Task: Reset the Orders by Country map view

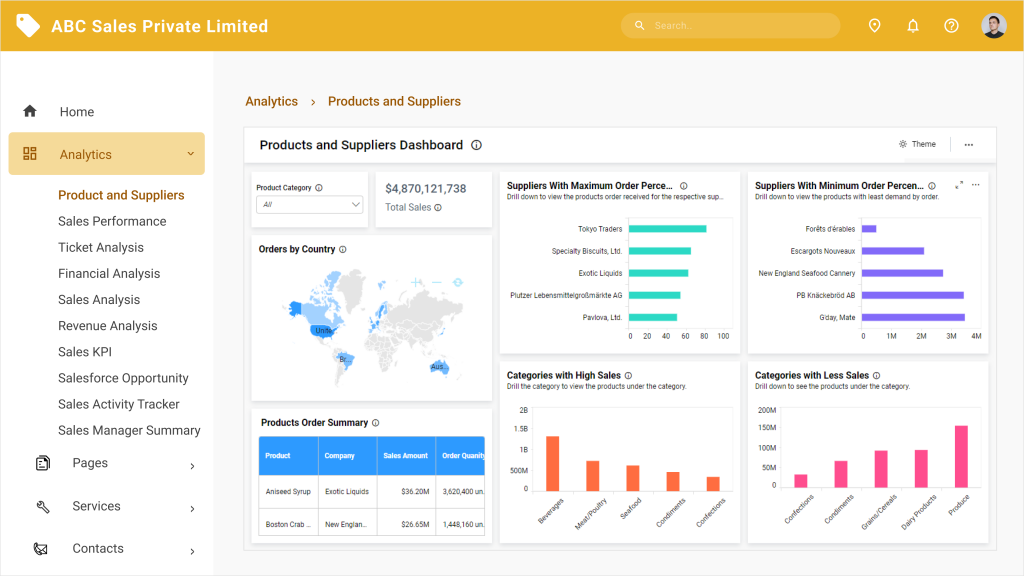Action: click(x=458, y=282)
